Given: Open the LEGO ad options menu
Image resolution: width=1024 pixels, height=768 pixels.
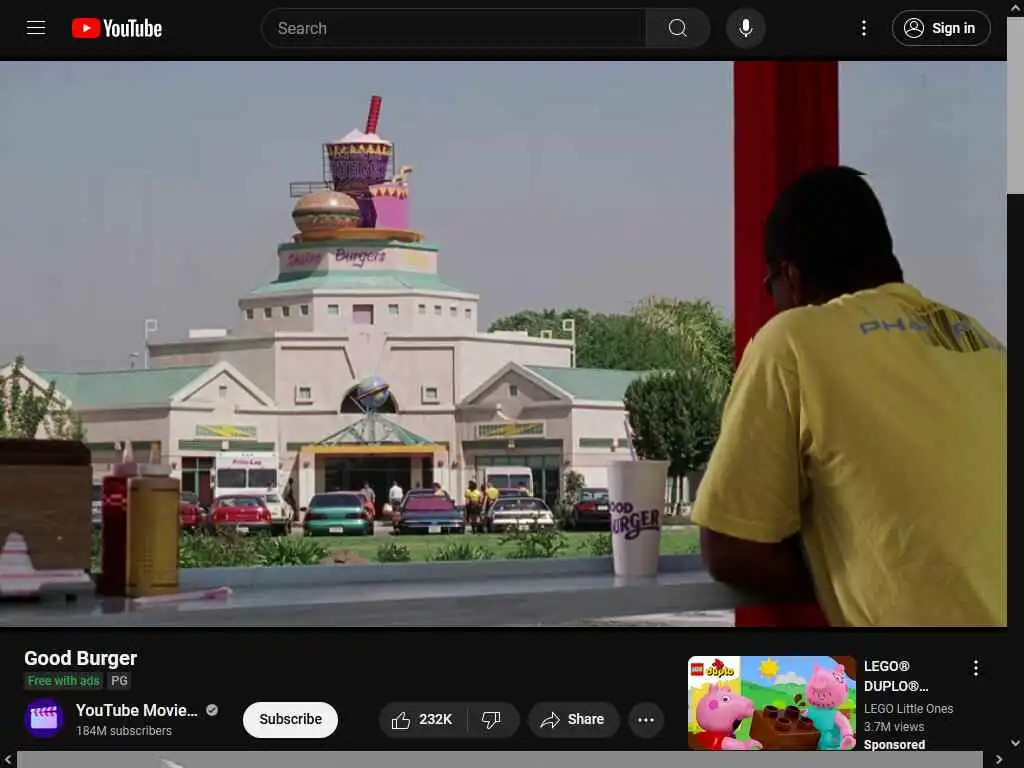Looking at the screenshot, I should pyautogui.click(x=976, y=667).
